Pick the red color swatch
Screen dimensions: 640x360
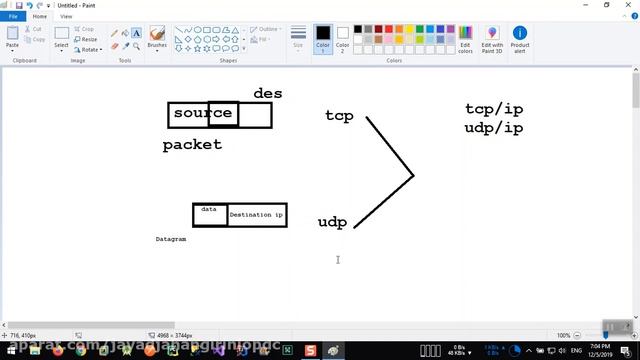pyautogui.click(x=389, y=29)
